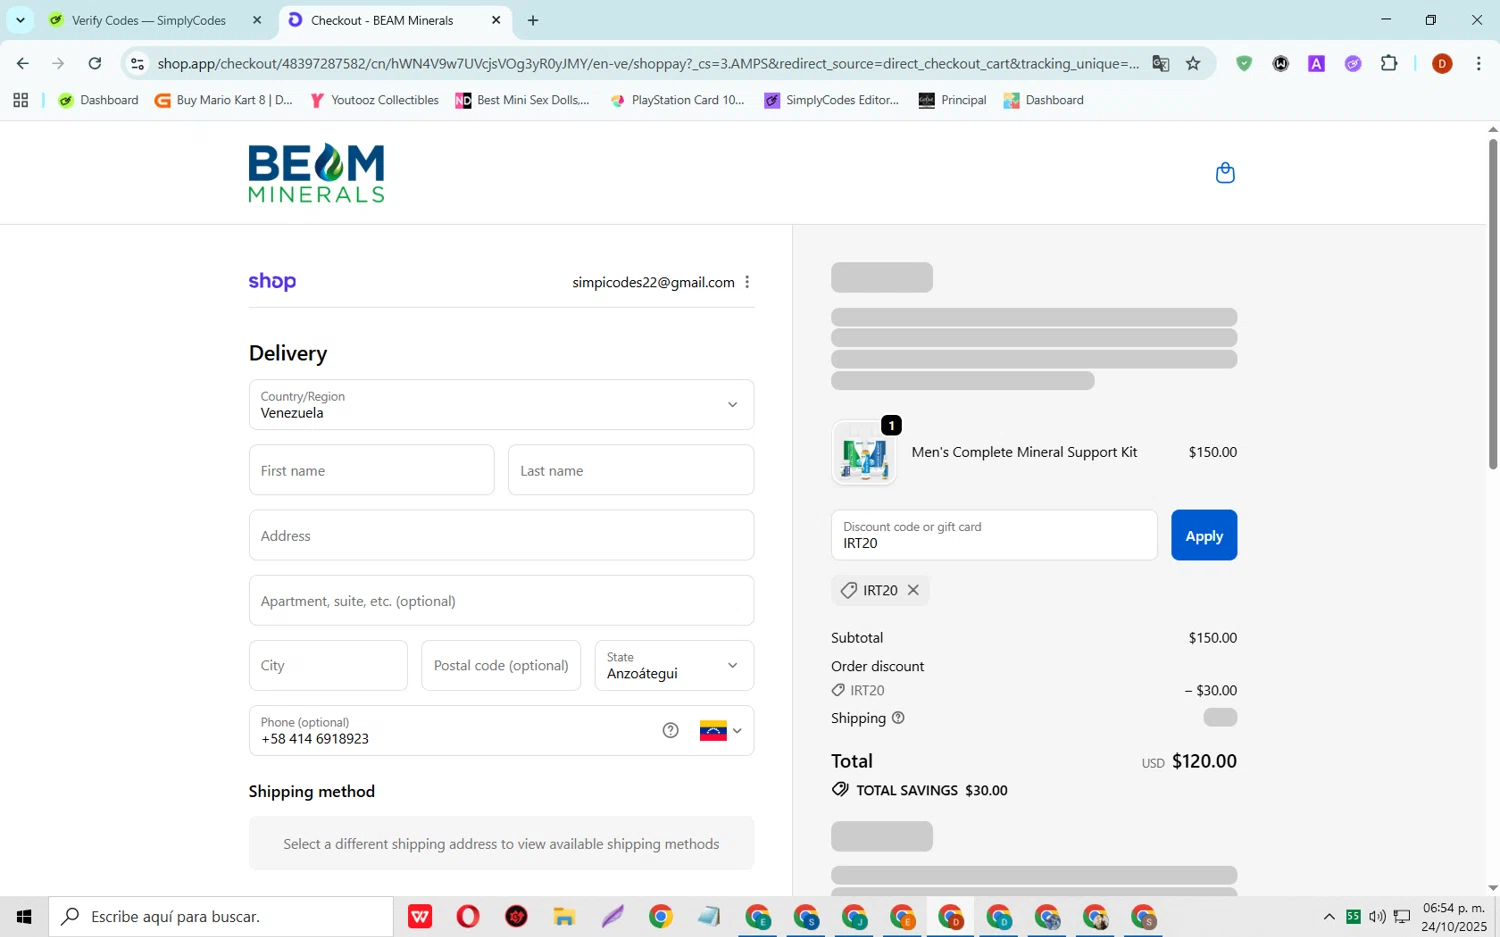Open a new browser tab
Screen dimensions: 1500x937
click(x=533, y=20)
